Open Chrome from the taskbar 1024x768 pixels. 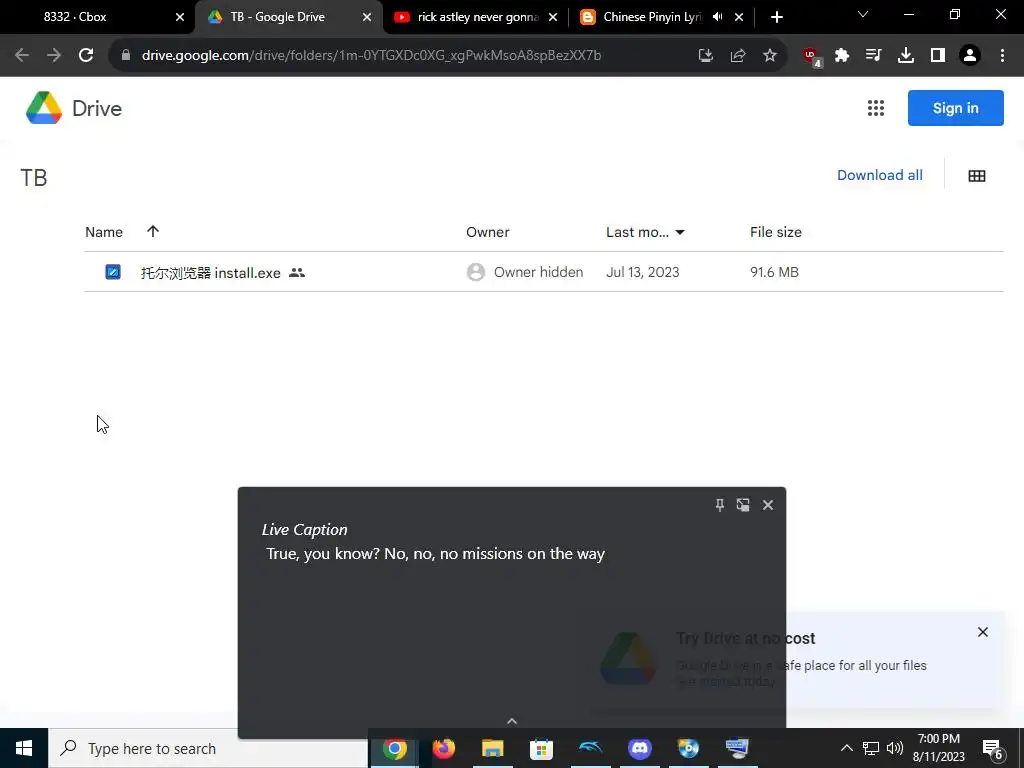394,748
